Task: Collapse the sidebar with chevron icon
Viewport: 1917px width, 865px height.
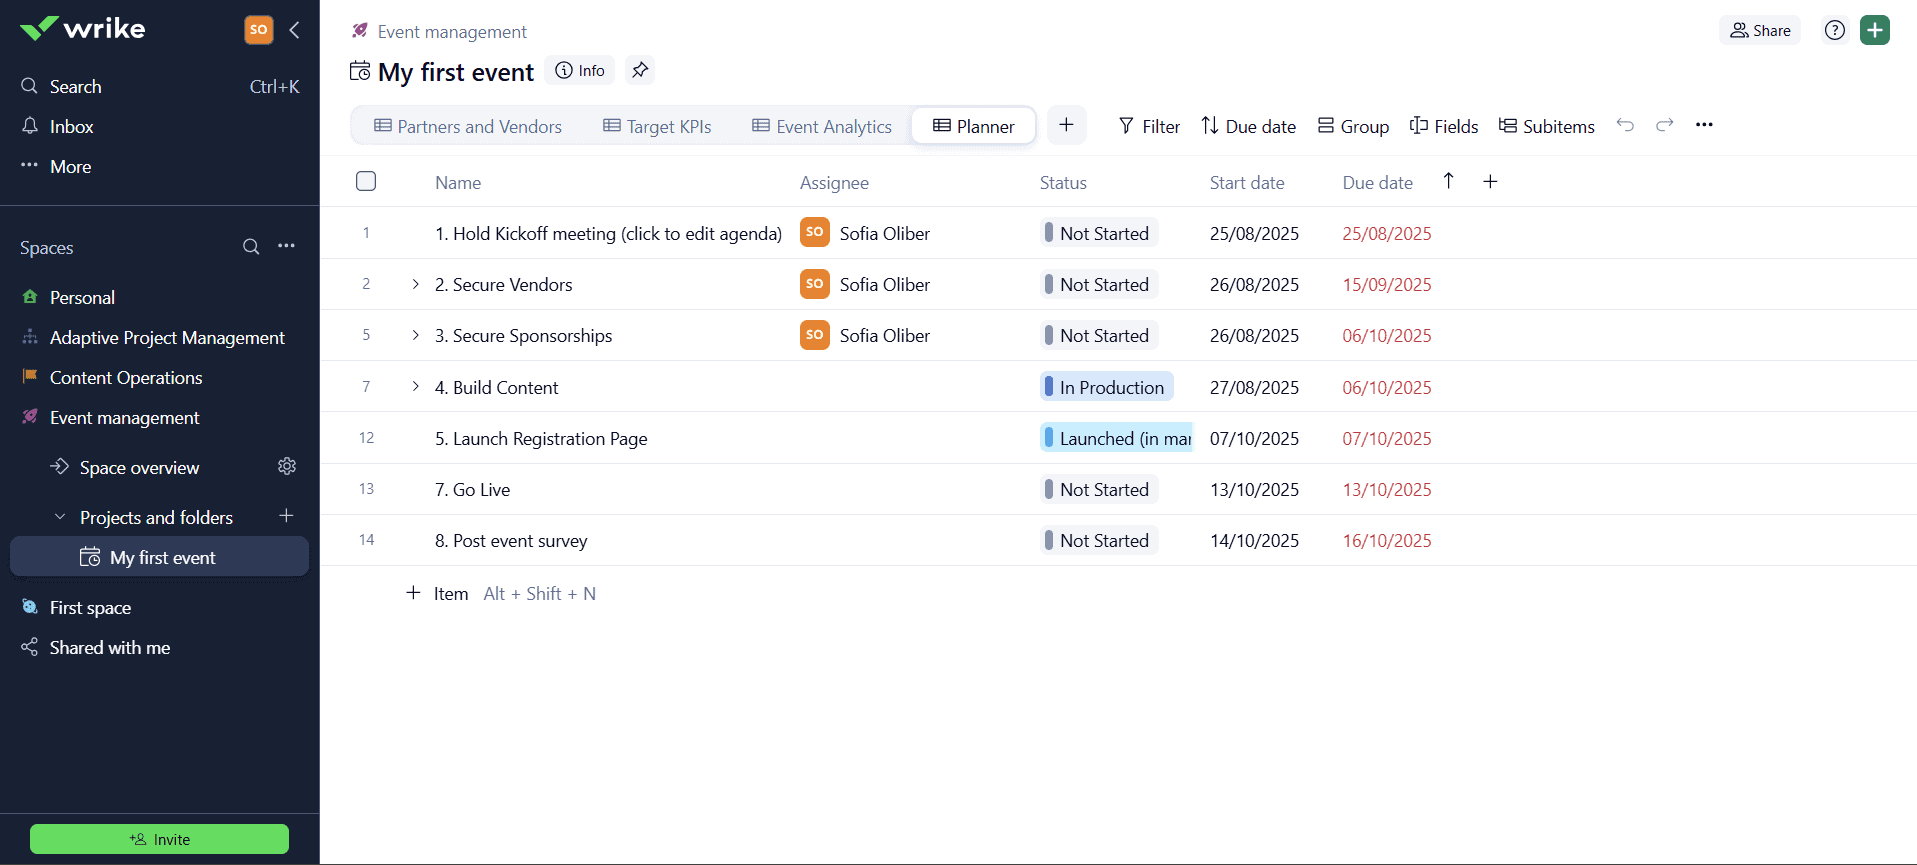Action: pos(294,30)
